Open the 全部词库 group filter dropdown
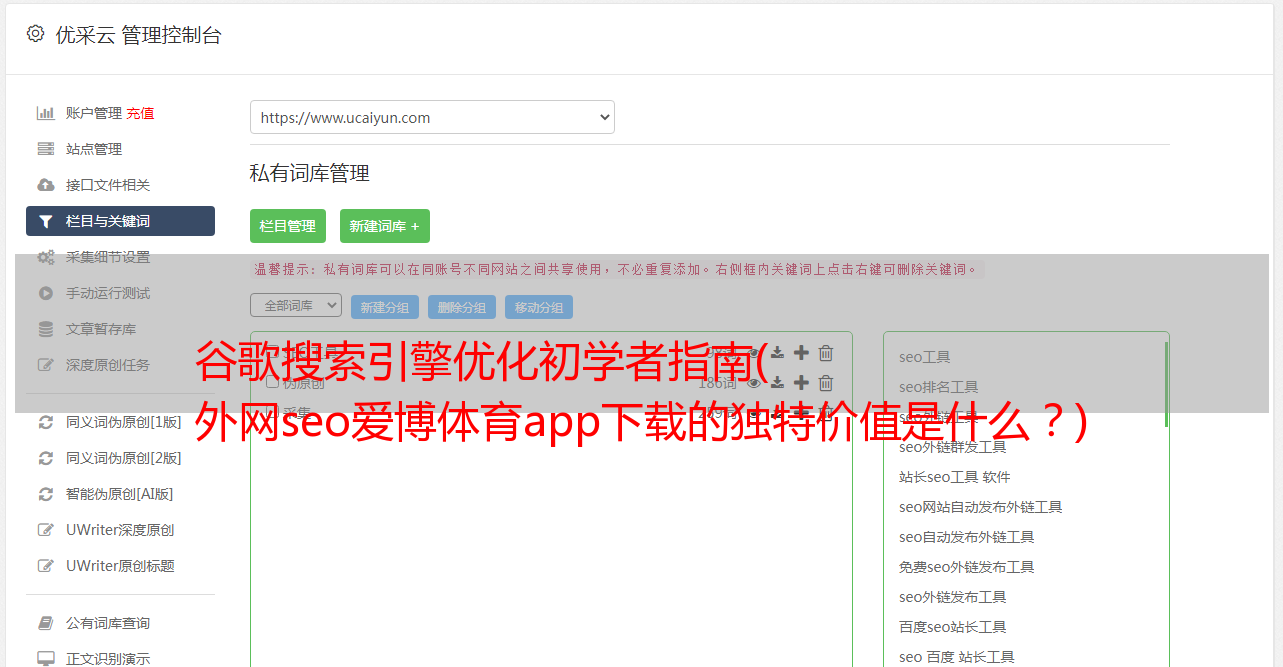This screenshot has width=1283, height=667. [296, 305]
